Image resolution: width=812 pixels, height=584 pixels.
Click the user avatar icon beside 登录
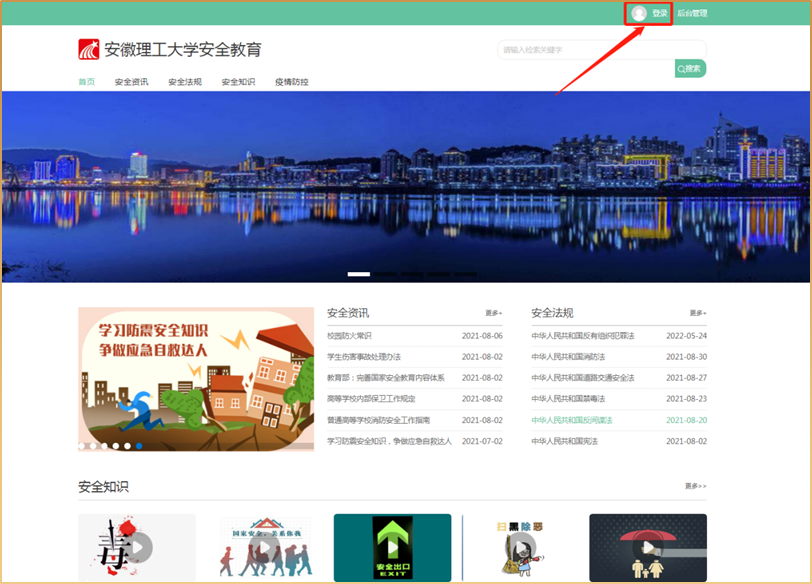click(639, 14)
